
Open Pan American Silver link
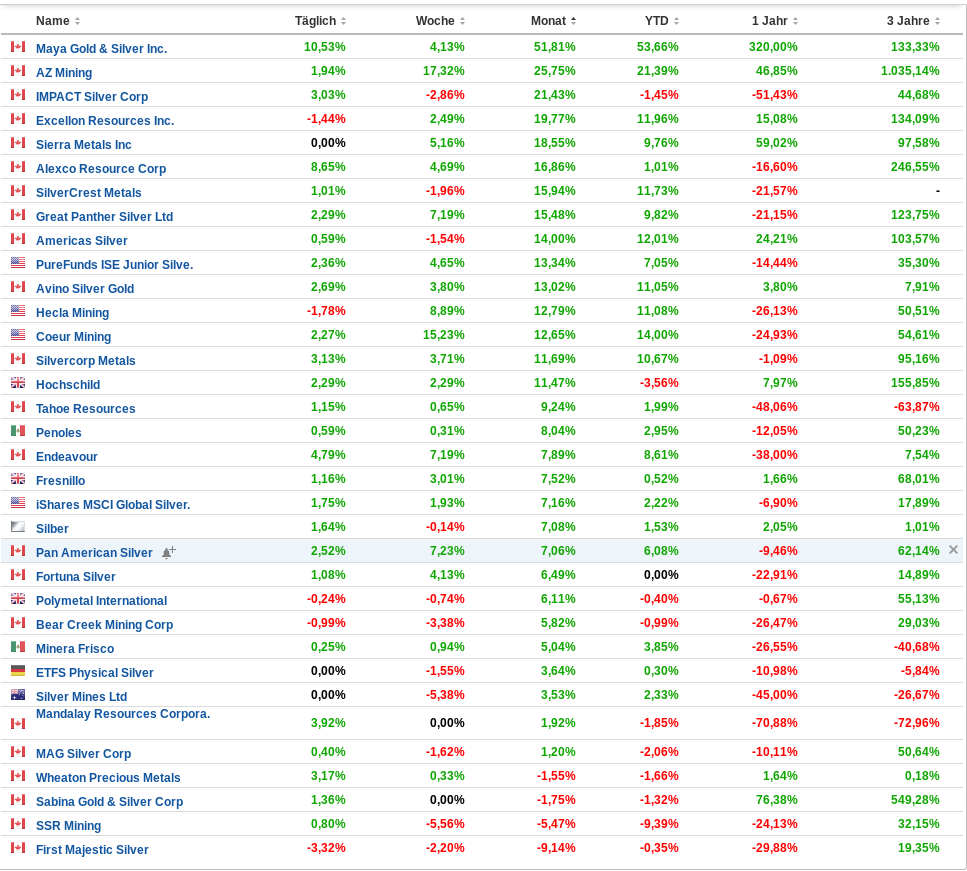coord(94,553)
